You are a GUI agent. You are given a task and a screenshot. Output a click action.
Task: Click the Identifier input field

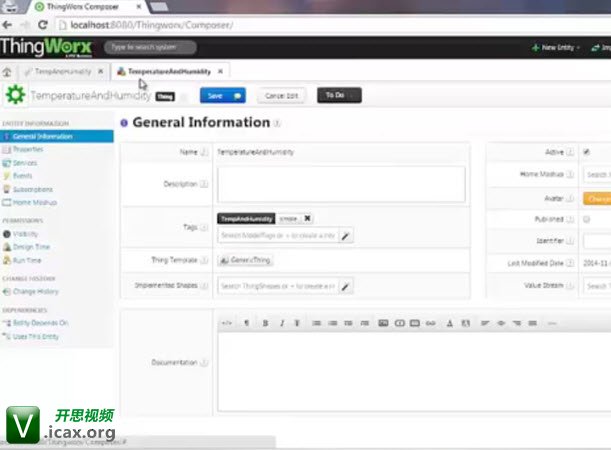point(597,241)
